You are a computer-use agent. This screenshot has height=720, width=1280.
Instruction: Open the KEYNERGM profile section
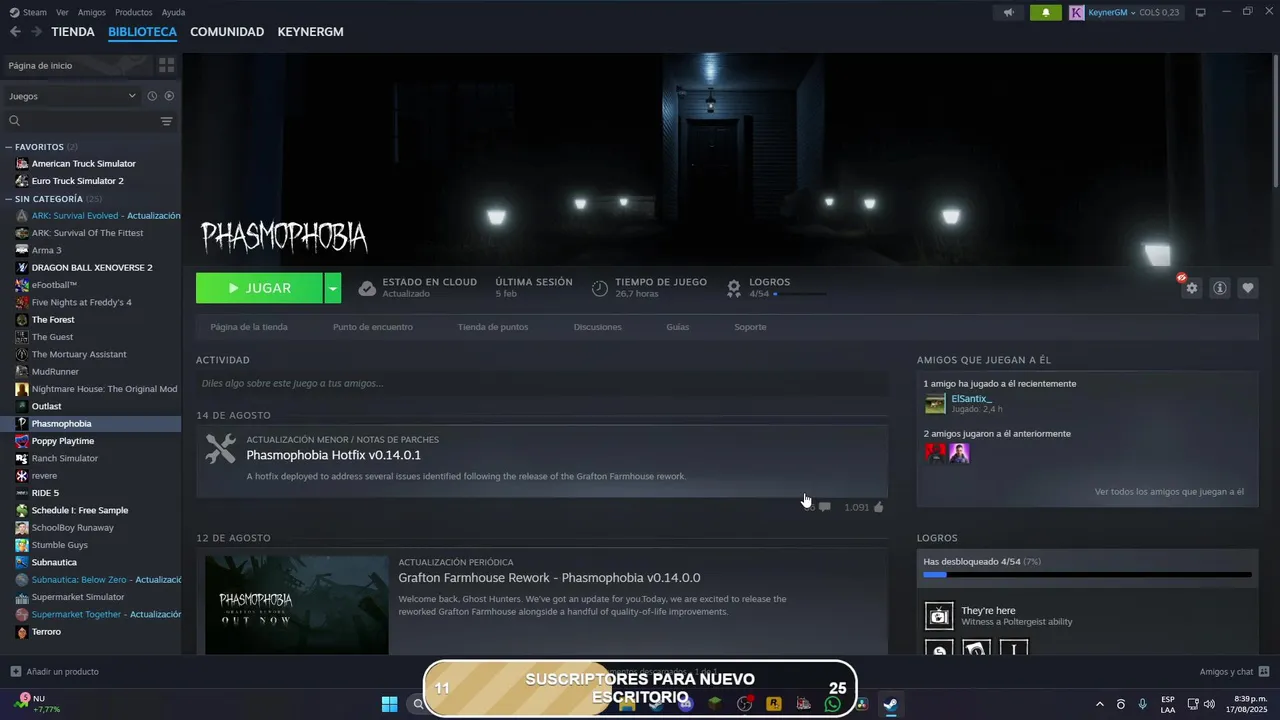[x=310, y=32]
